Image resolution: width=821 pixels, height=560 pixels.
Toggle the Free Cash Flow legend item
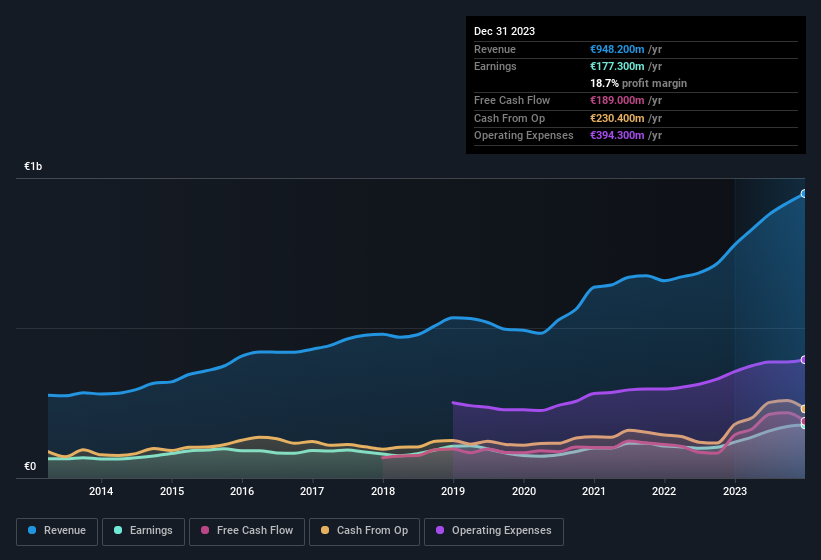(247, 531)
